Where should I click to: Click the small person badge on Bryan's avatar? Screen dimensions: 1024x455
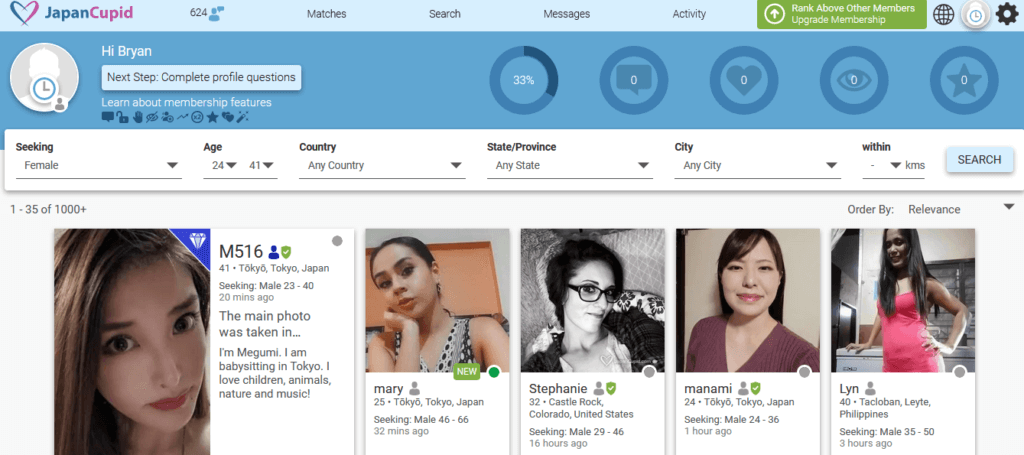coord(60,104)
